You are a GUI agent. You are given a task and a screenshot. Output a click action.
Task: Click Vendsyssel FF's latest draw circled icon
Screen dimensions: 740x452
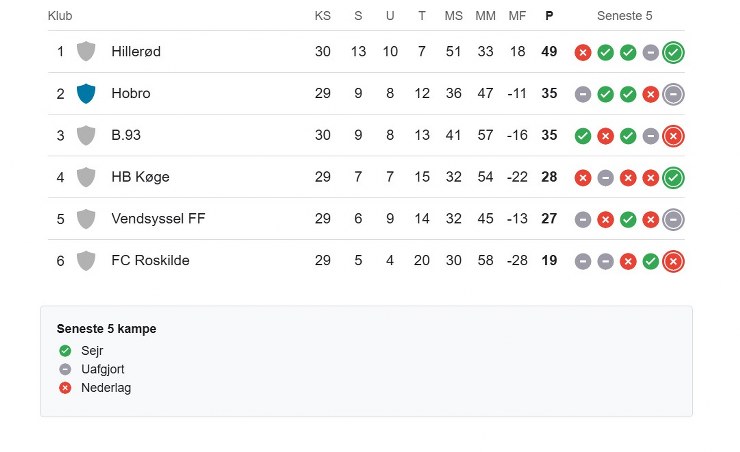tap(673, 219)
